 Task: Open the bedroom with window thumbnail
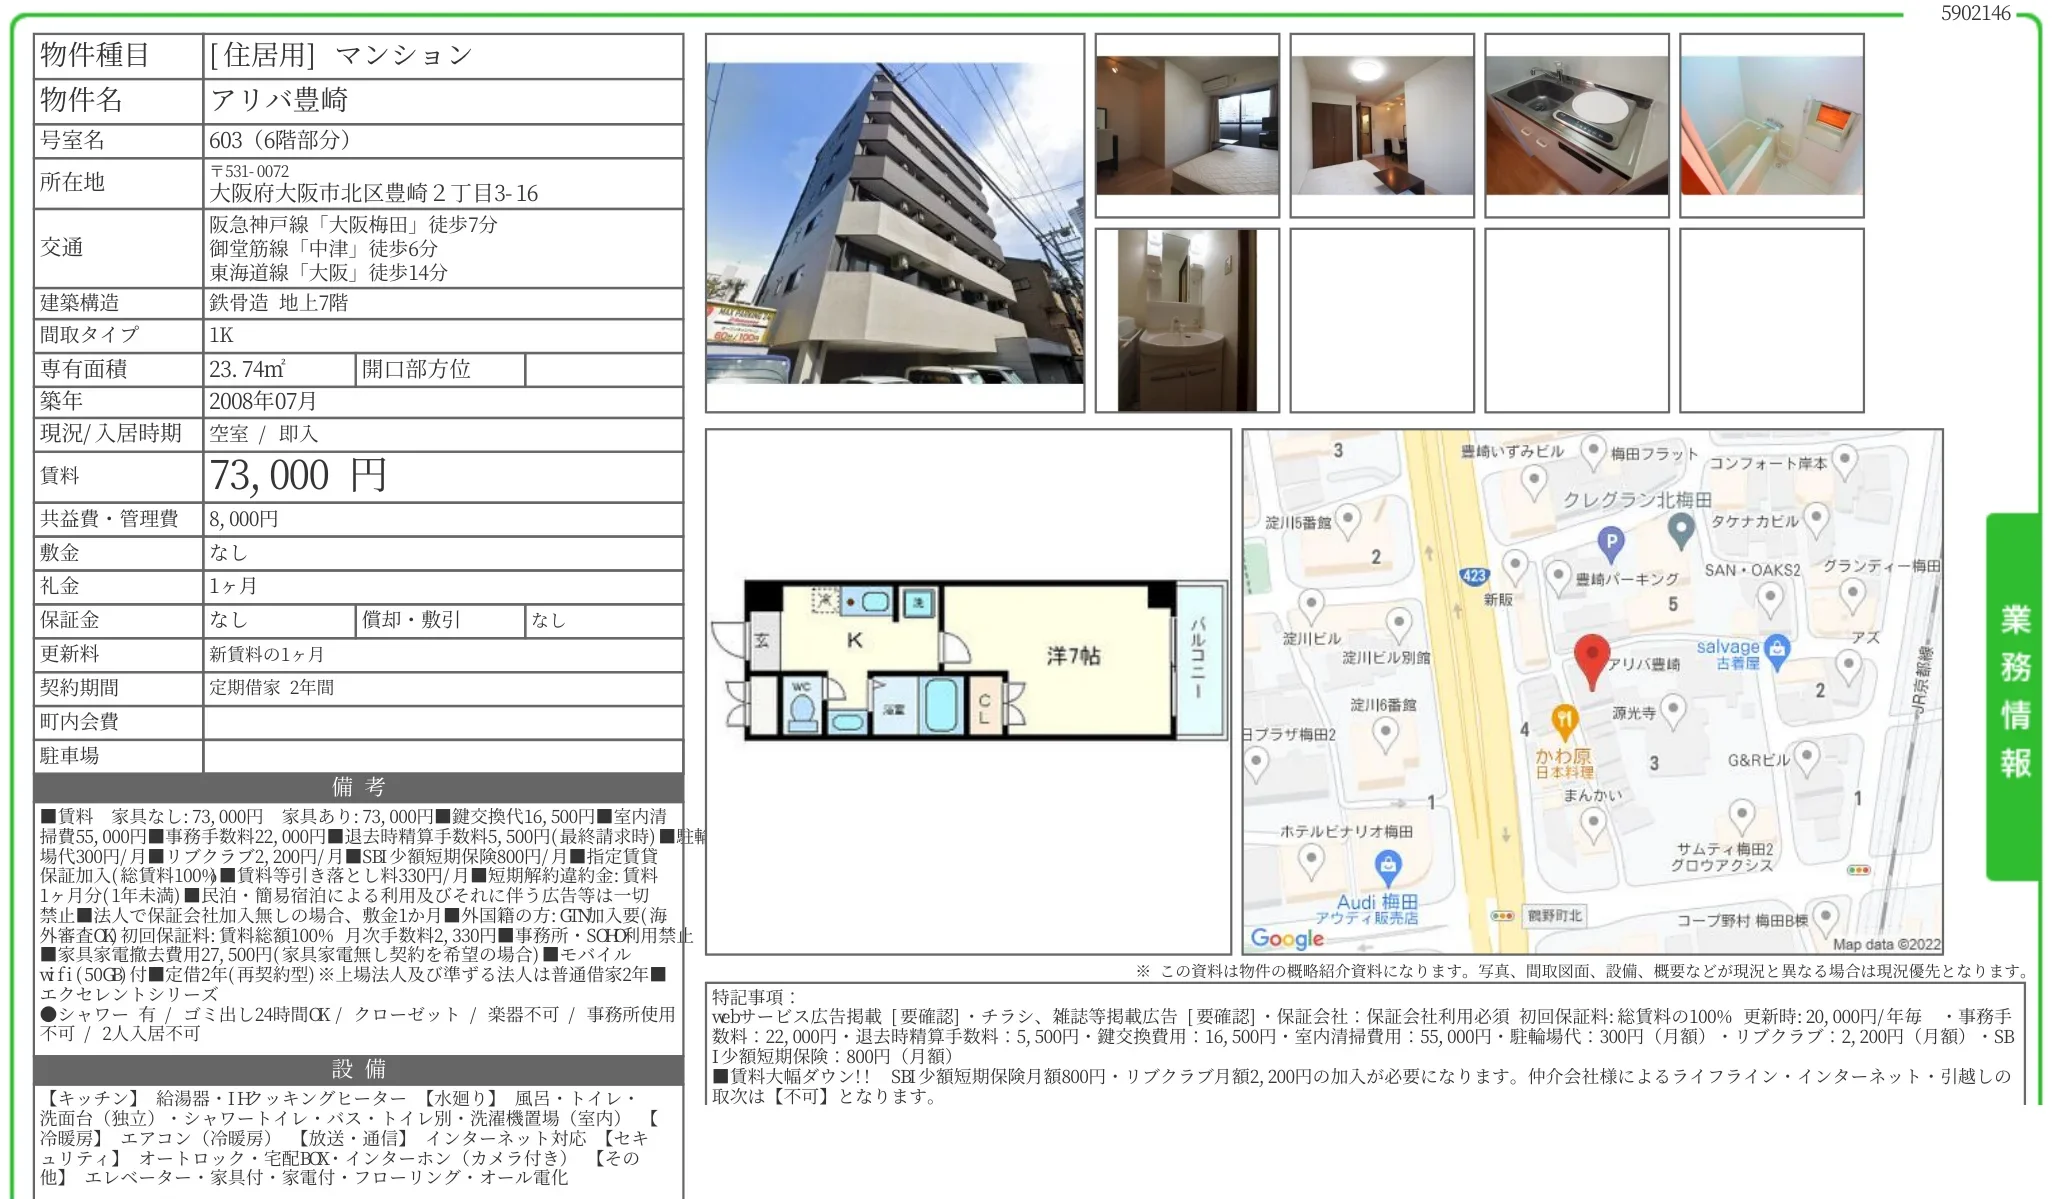pyautogui.click(x=1187, y=125)
